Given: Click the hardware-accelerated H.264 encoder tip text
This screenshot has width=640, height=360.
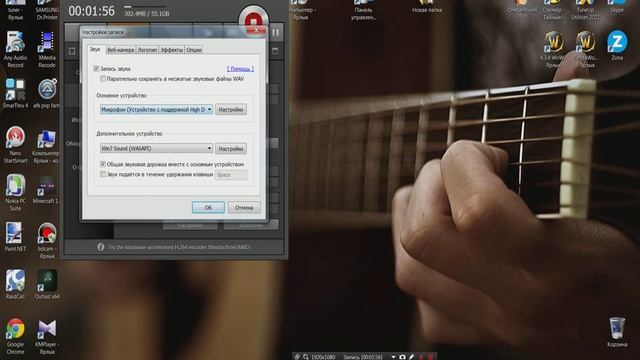Looking at the screenshot, I should pyautogui.click(x=179, y=247).
